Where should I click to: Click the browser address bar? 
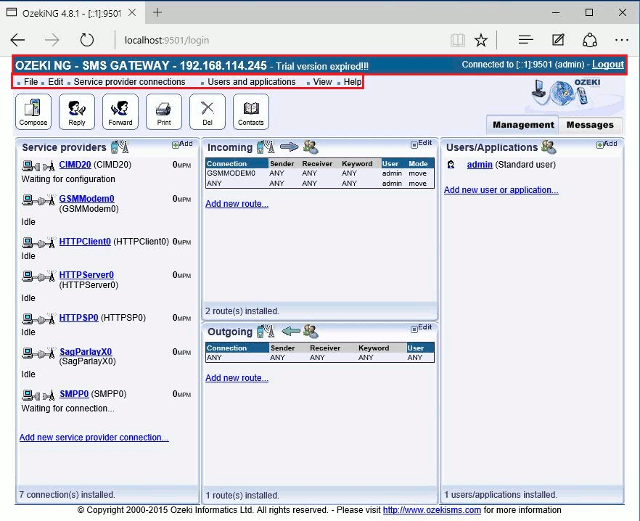280,40
